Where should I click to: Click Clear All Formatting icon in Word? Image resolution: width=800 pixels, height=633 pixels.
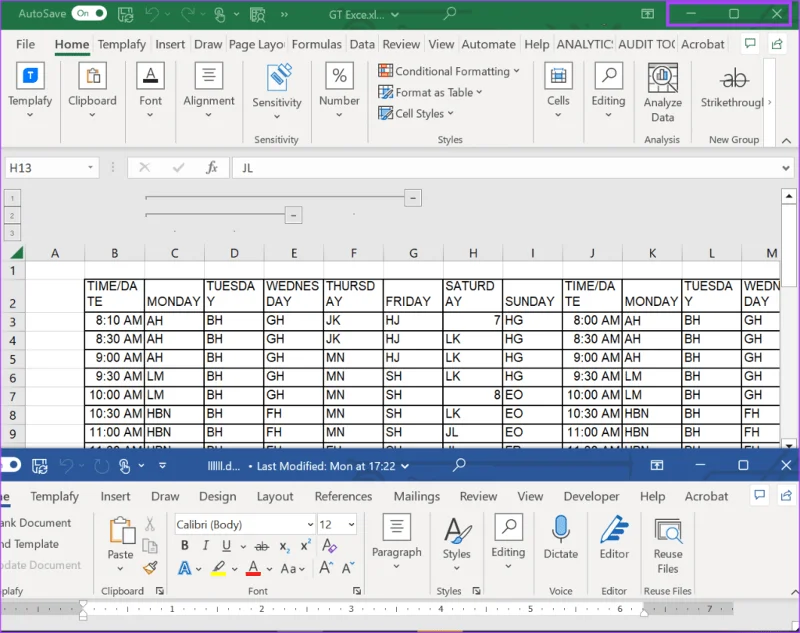coord(329,546)
